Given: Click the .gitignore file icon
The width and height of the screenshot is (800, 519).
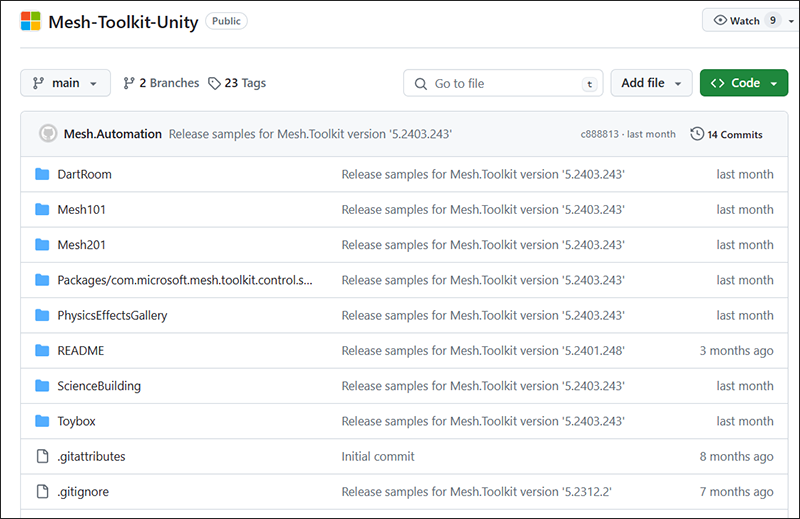Looking at the screenshot, I should tap(42, 491).
